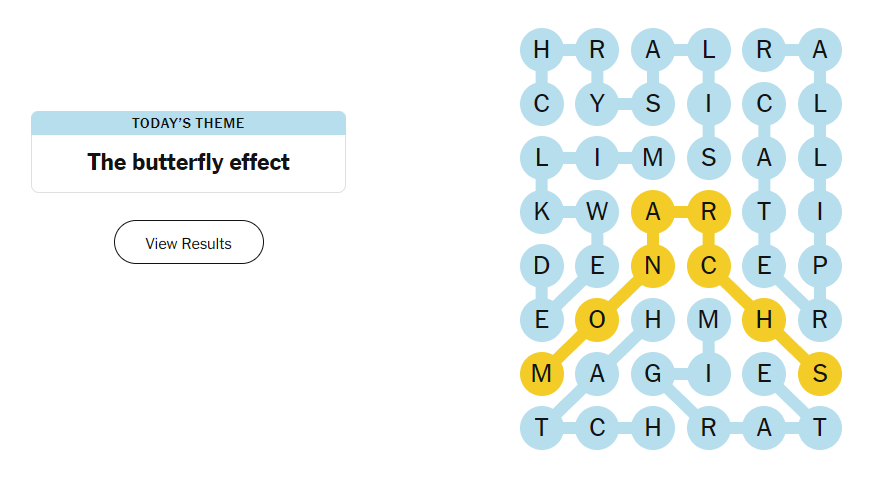The height and width of the screenshot is (478, 871).
Task: Tap the yellow highlighted letter R
Action: point(709,211)
